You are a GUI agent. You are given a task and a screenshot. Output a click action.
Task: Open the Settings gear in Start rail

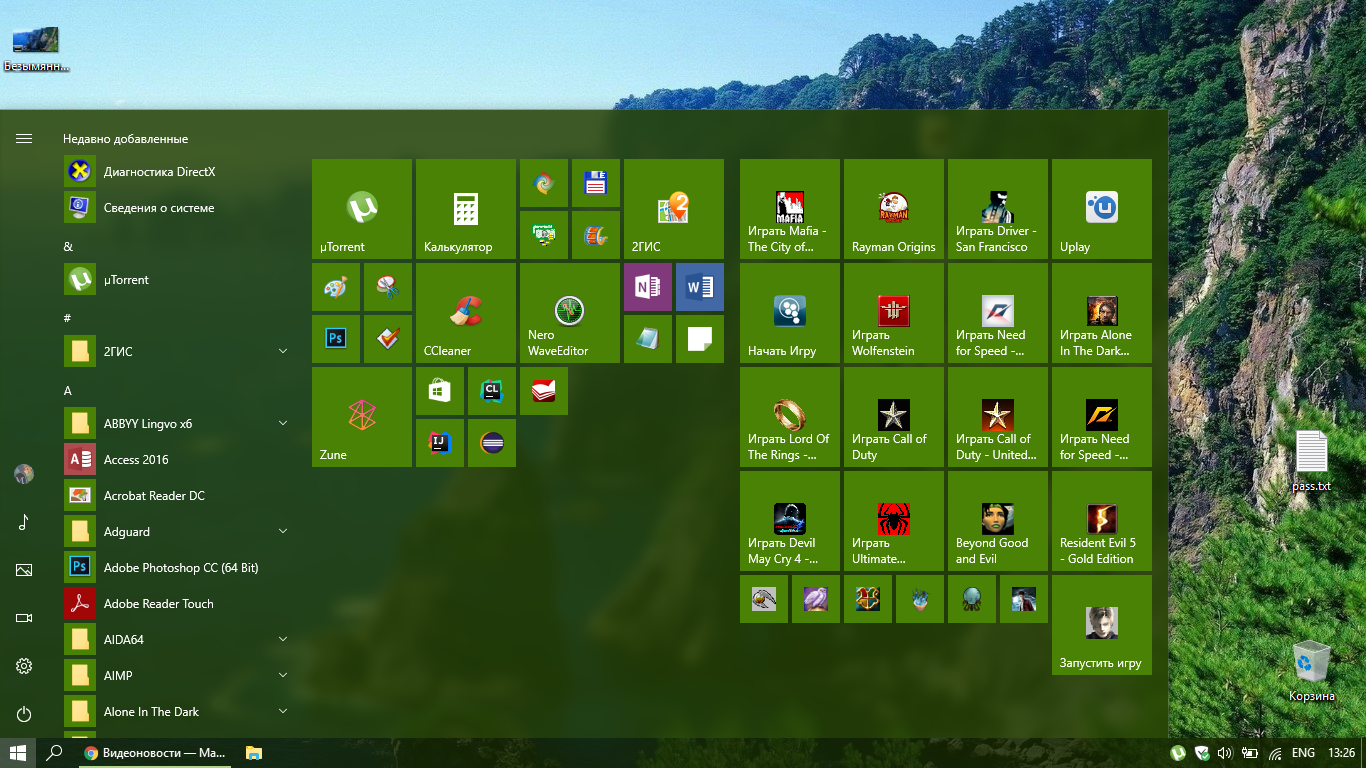pyautogui.click(x=24, y=666)
